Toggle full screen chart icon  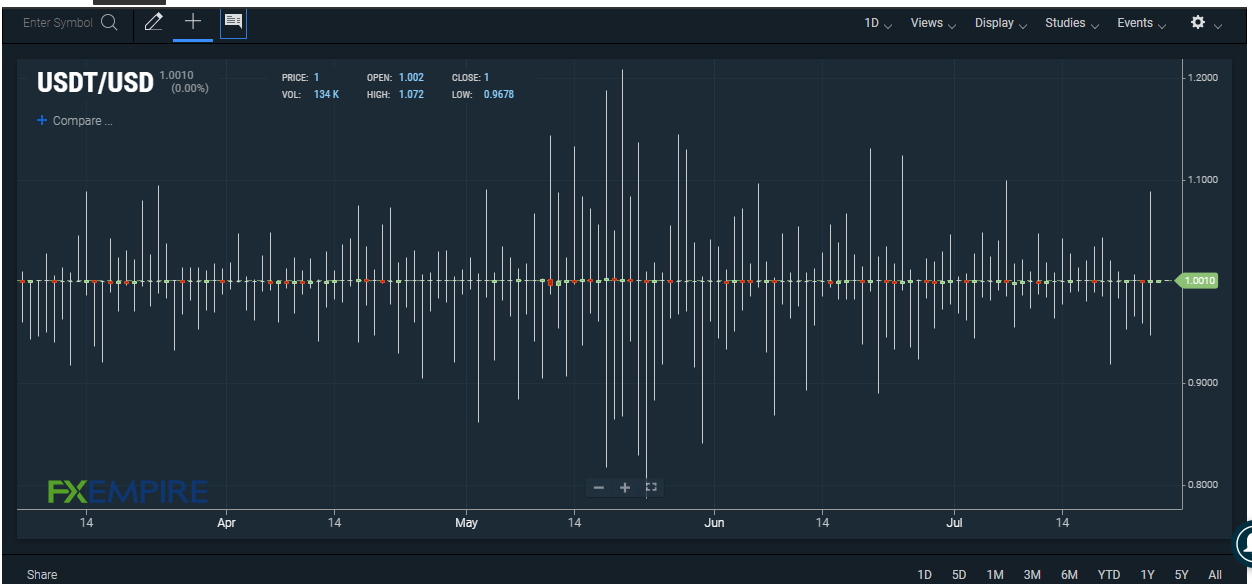coord(651,487)
